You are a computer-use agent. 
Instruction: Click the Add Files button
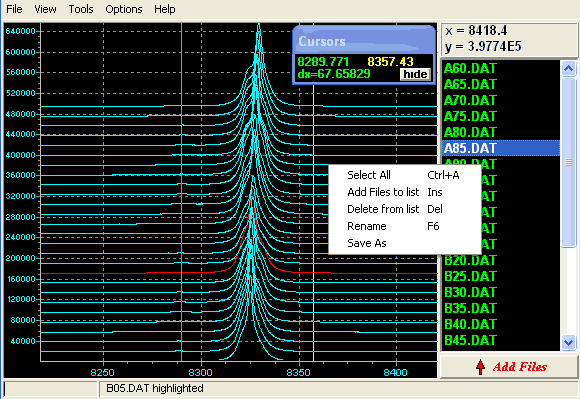click(x=508, y=366)
